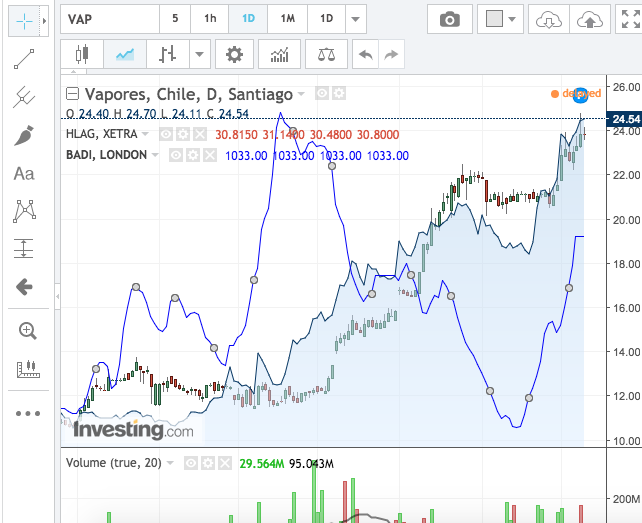Screen dimensions: 642x523
Task: Remove the BADI, LONDON comparison series
Action: pyautogui.click(x=210, y=155)
